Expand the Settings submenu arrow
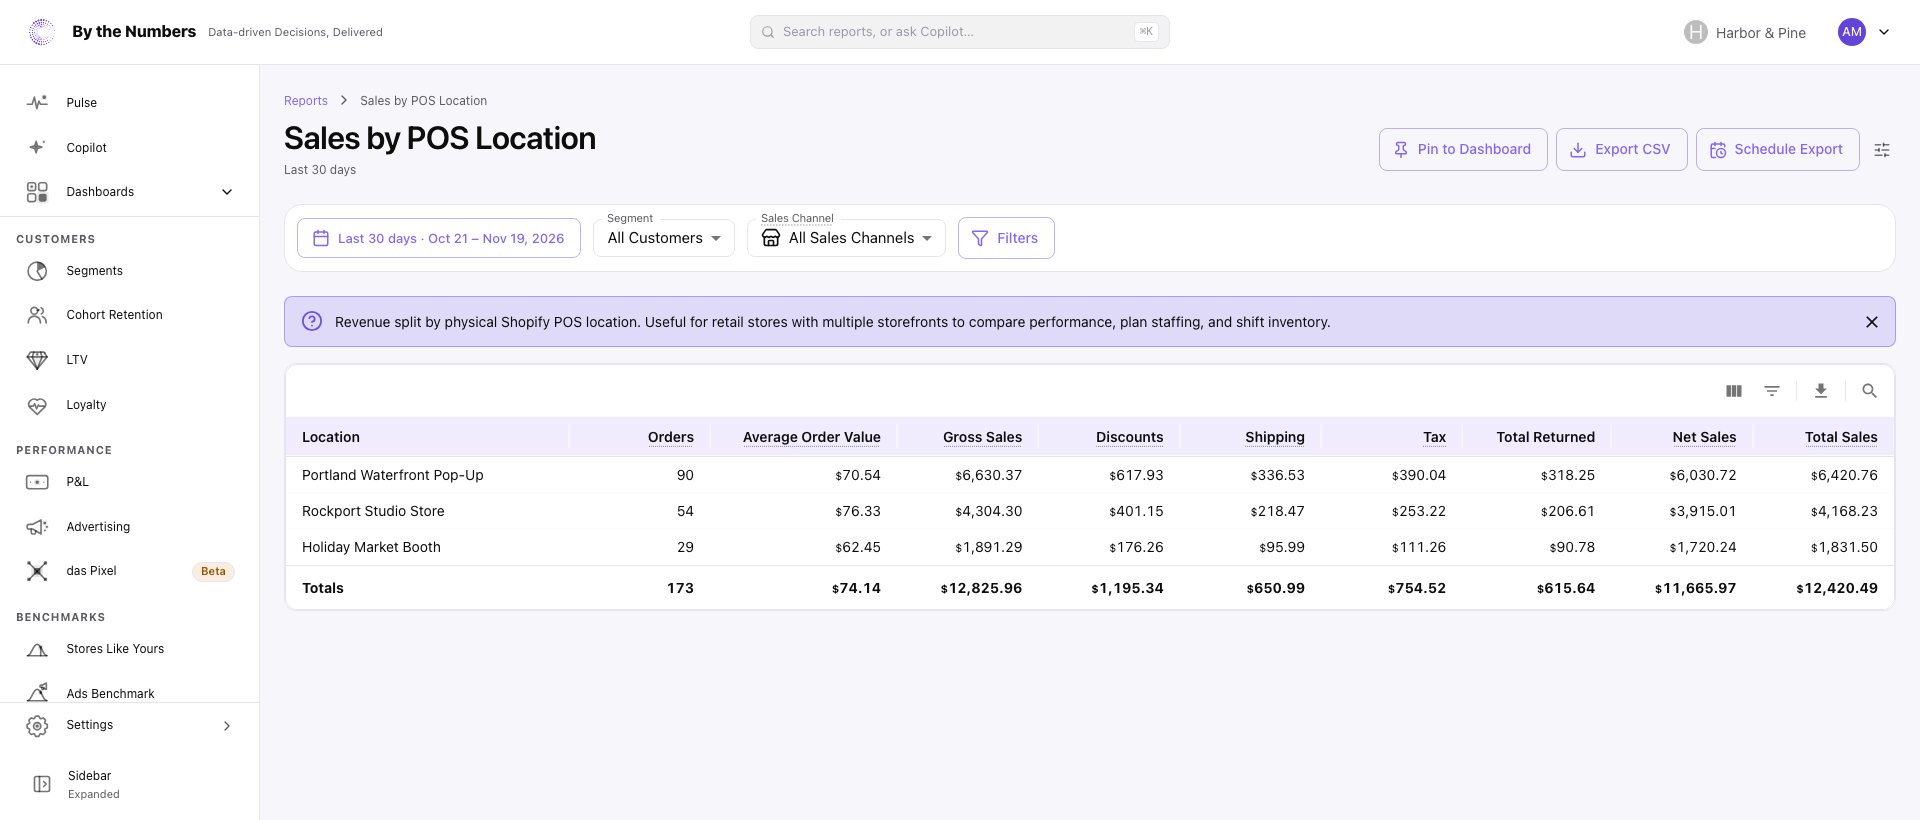Viewport: 1920px width, 820px height. tap(227, 726)
